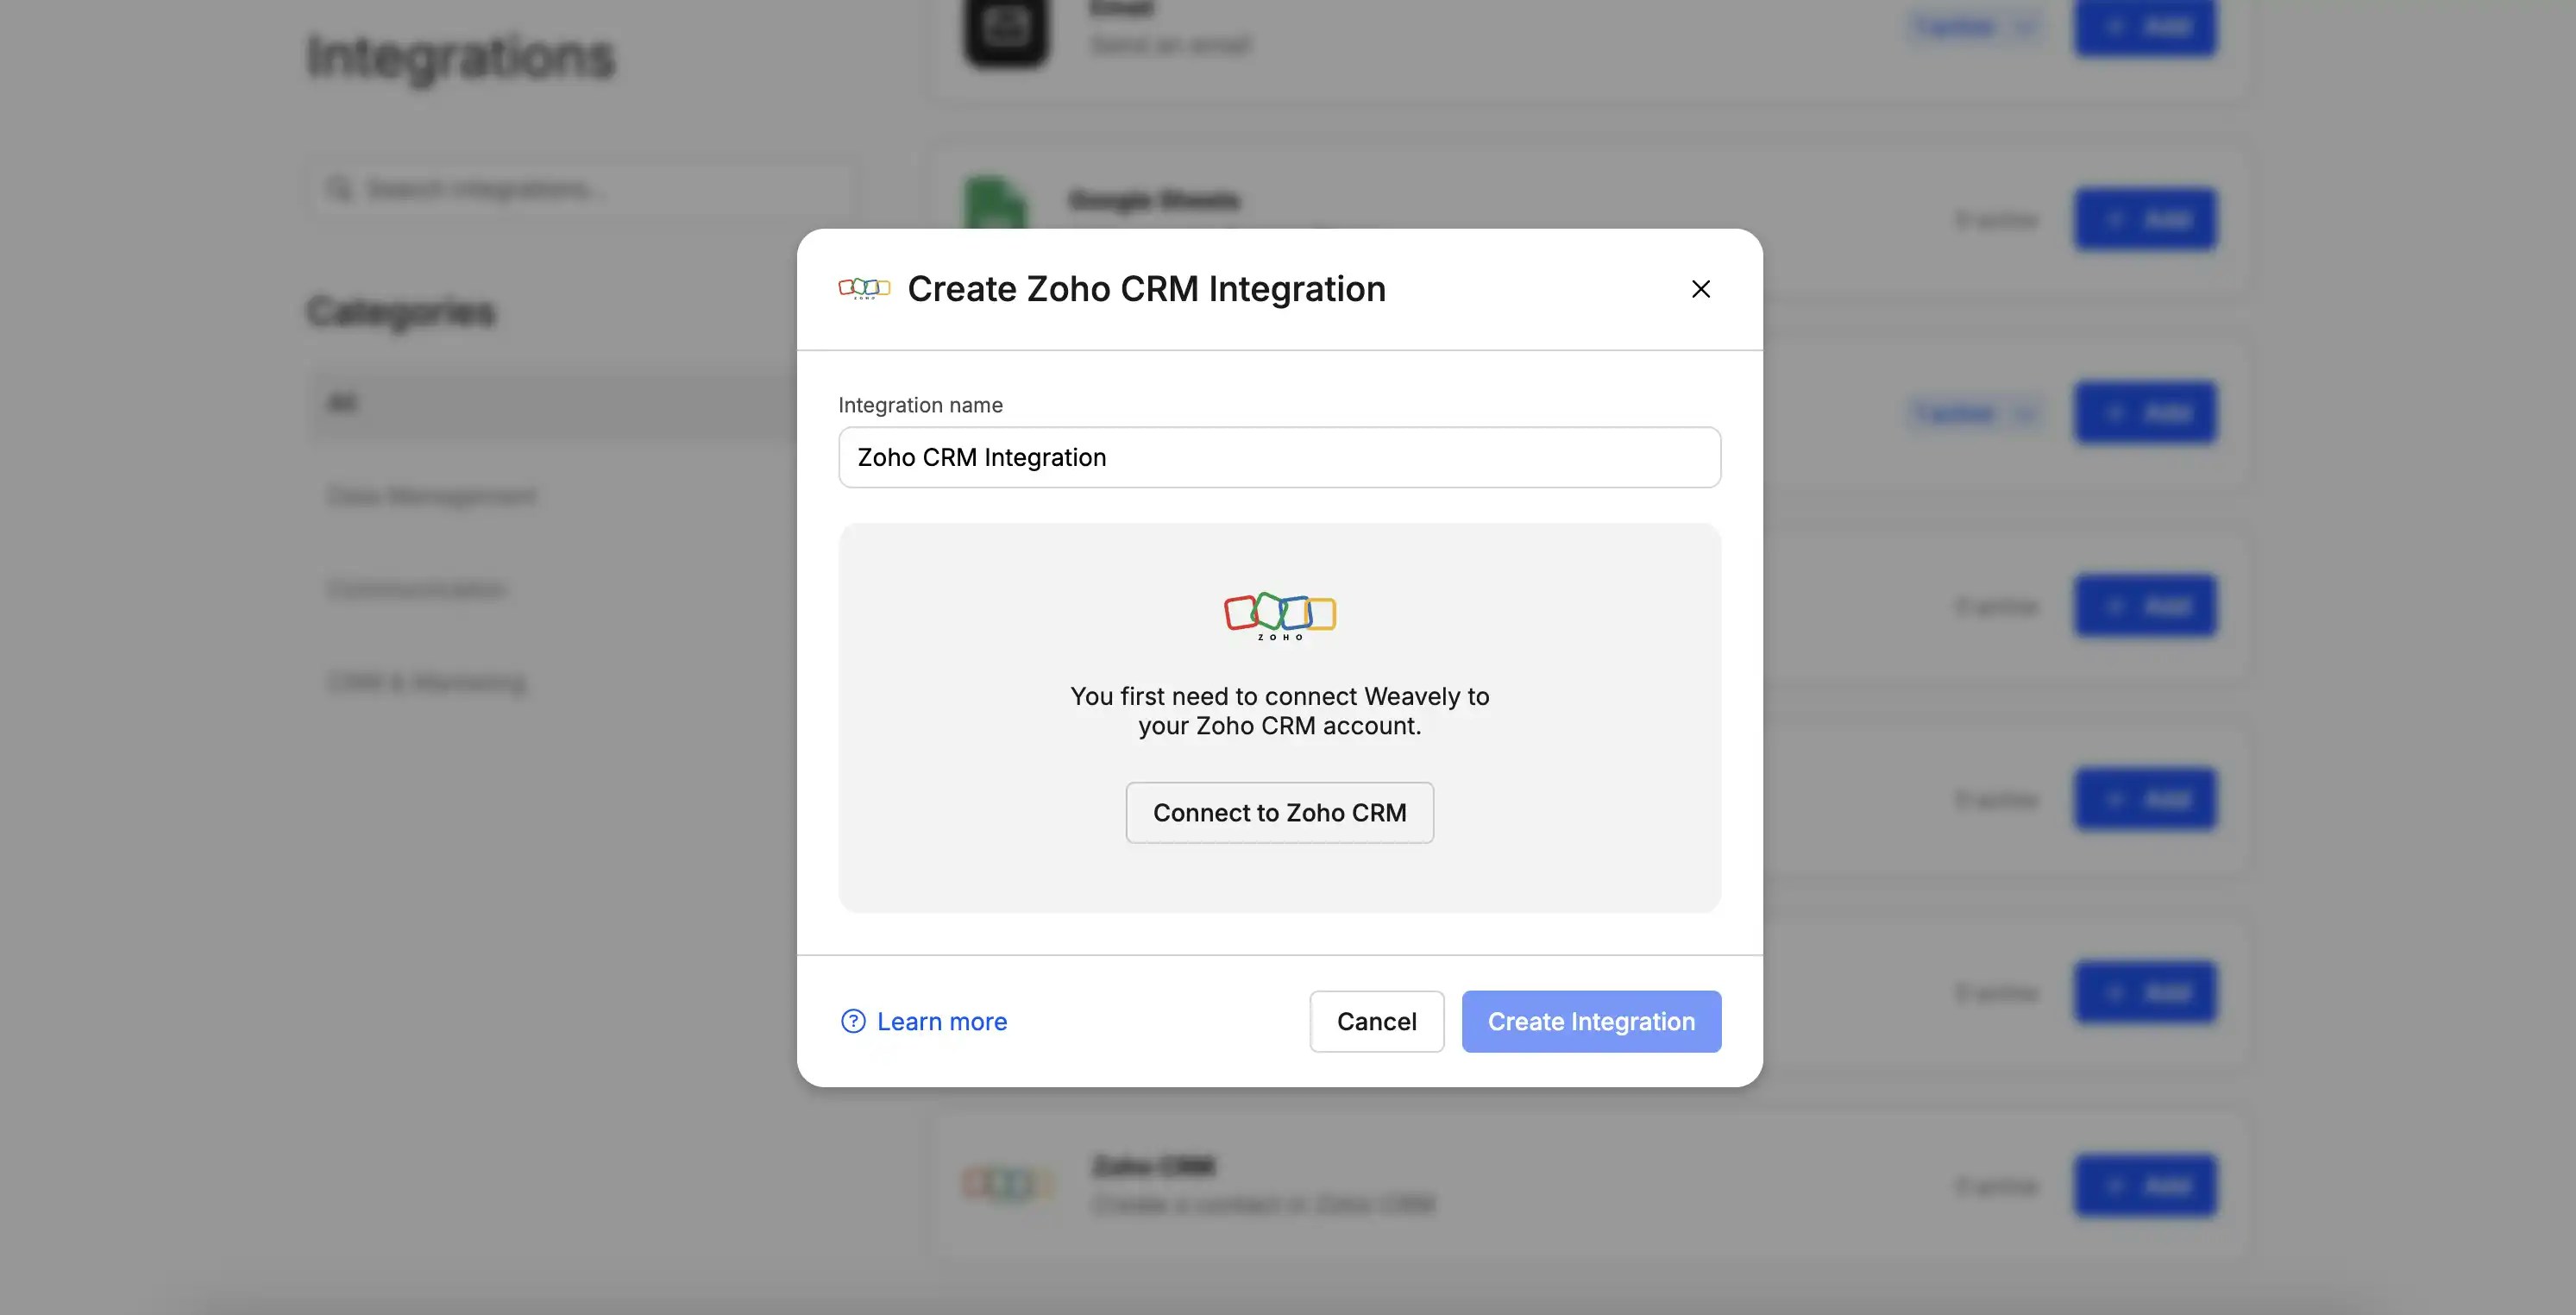Open the Learn more link
This screenshot has width=2576, height=1315.
coord(941,1021)
